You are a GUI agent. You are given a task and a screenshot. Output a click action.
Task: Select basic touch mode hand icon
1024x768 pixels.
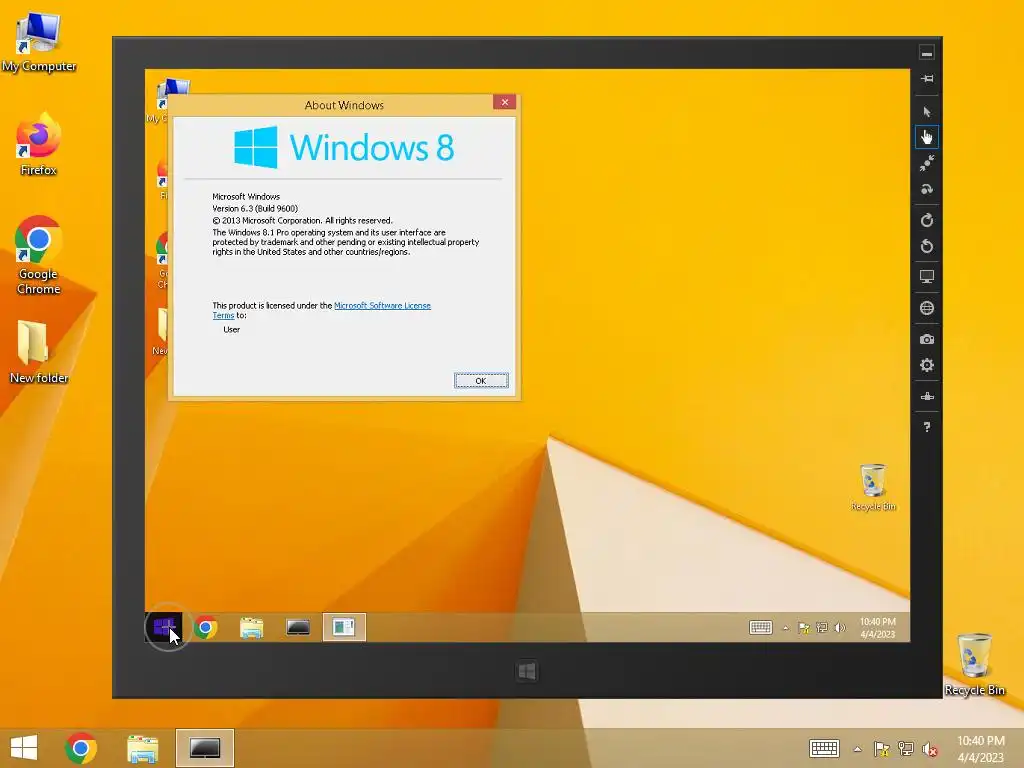927,137
